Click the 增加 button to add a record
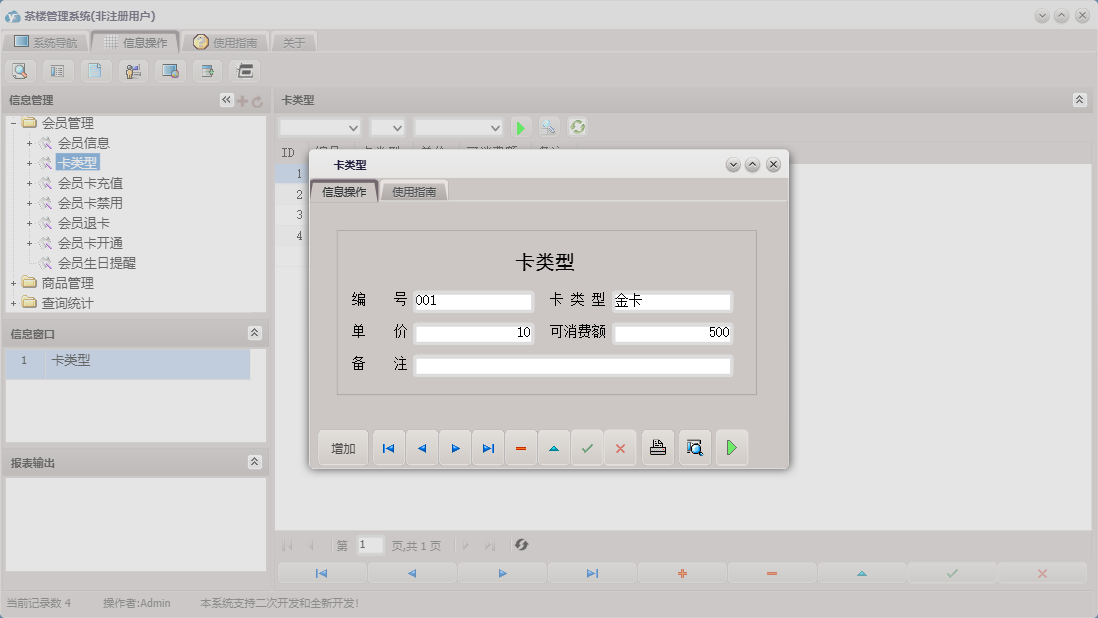Screen dimensions: 1098x618 (x=342, y=447)
